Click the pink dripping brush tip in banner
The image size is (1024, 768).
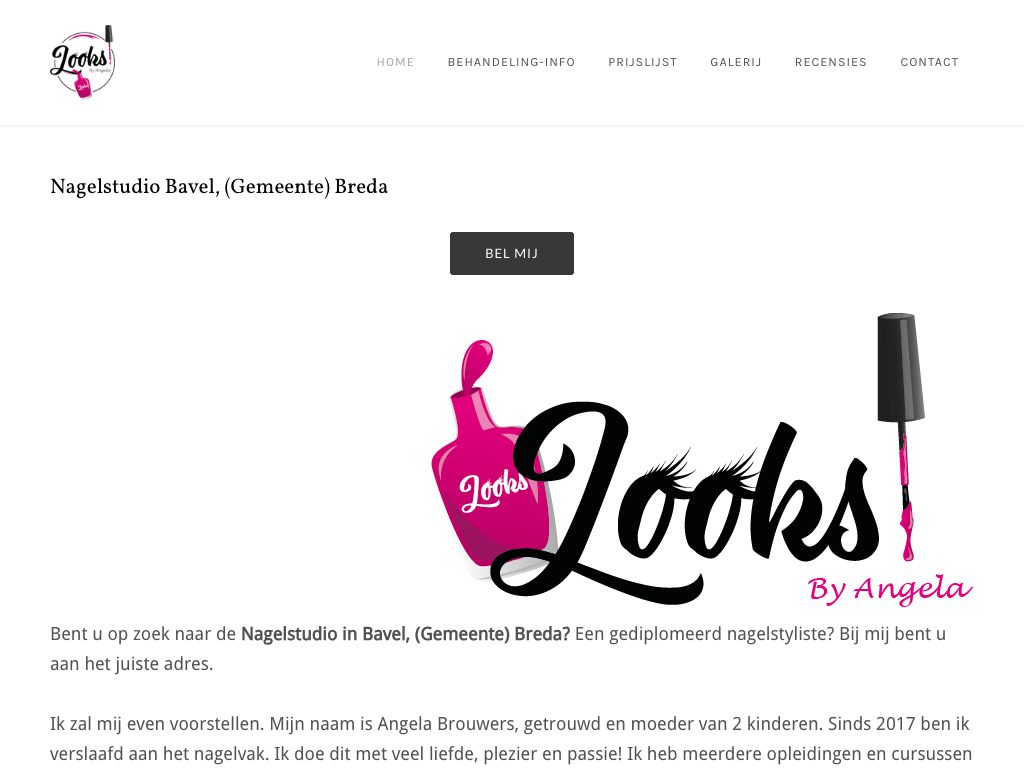pyautogui.click(x=907, y=531)
